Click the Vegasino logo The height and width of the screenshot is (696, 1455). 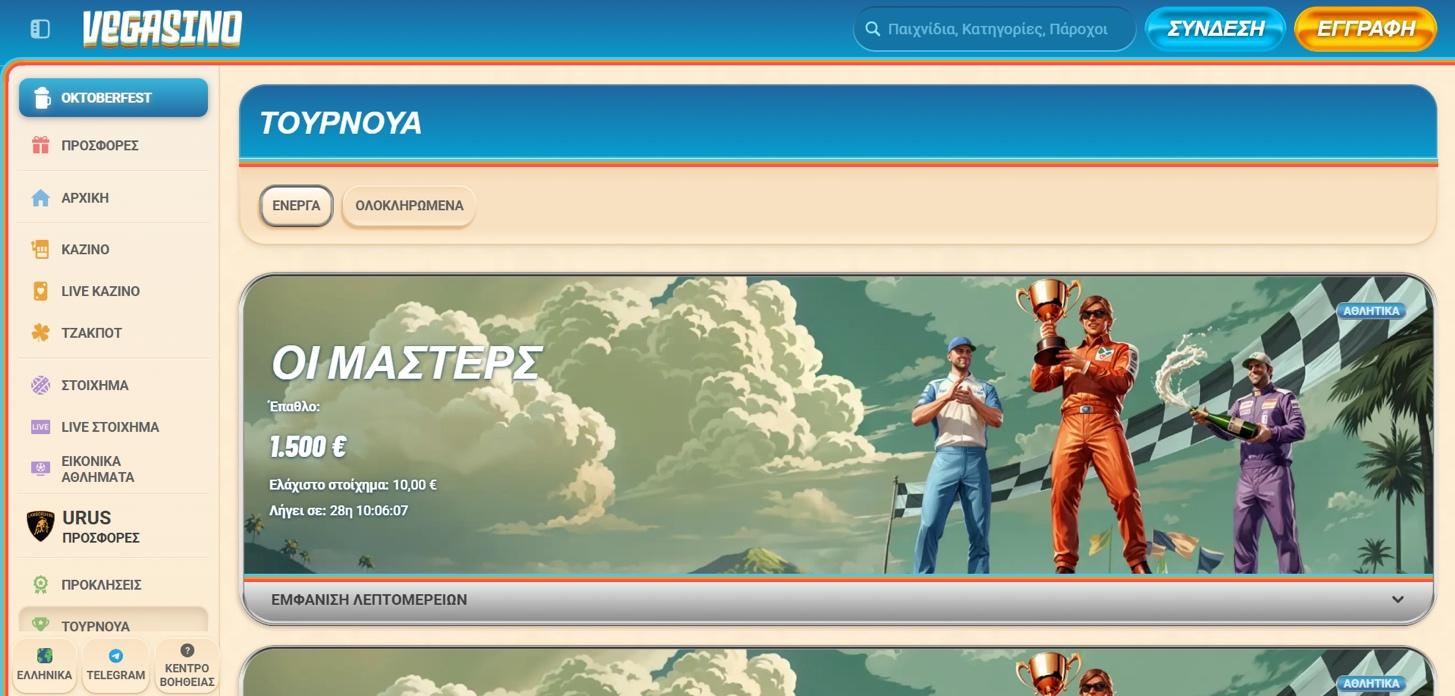(x=162, y=29)
